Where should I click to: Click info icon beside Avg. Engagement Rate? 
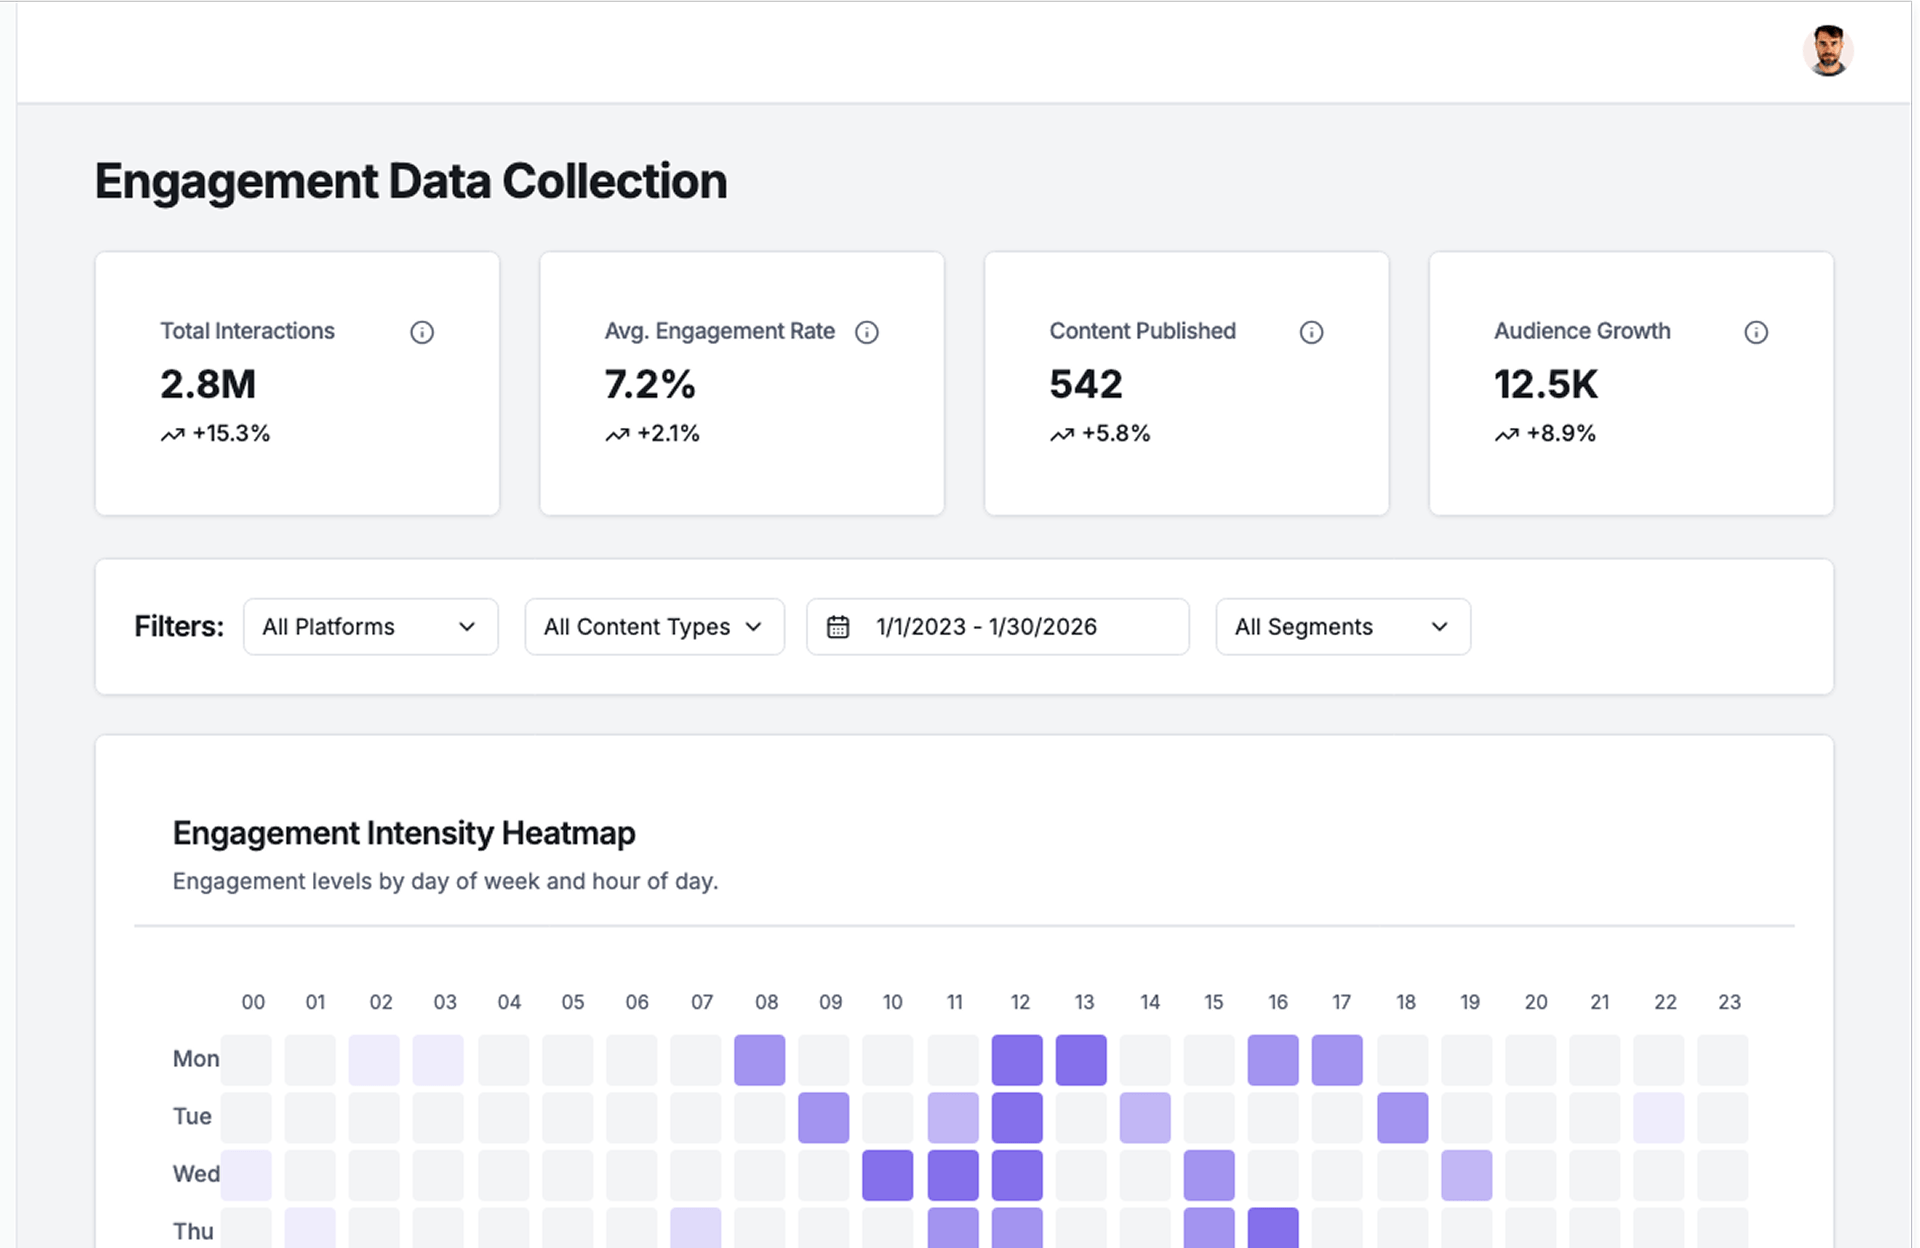(x=867, y=332)
